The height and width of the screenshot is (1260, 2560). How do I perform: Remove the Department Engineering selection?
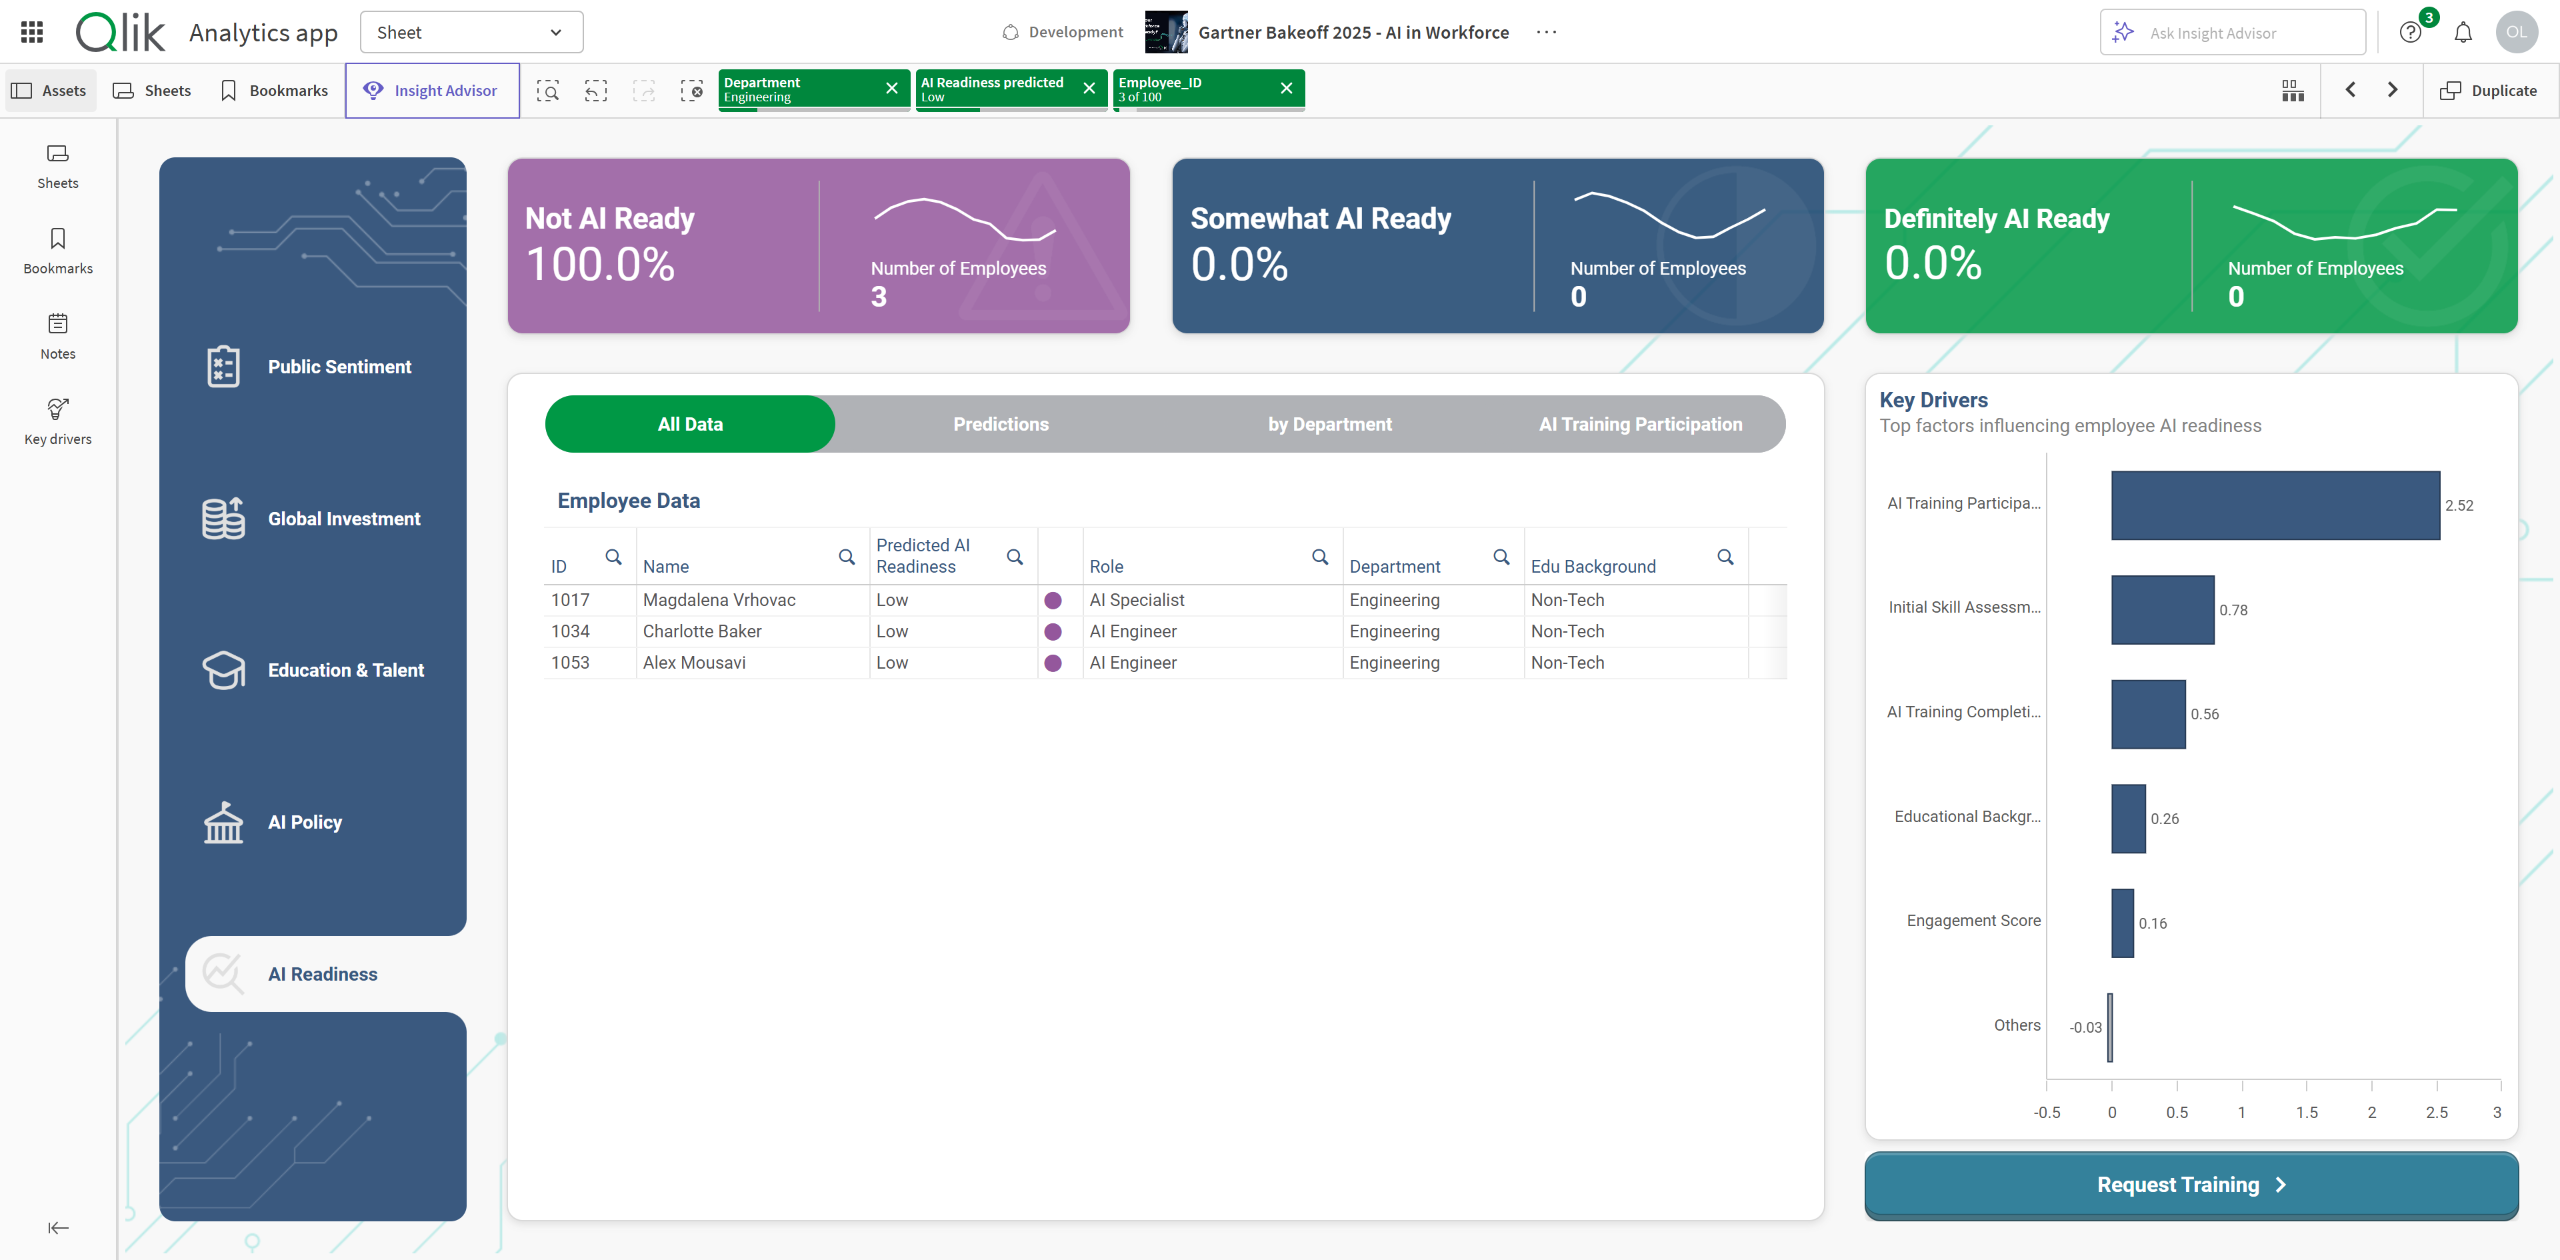[x=891, y=89]
